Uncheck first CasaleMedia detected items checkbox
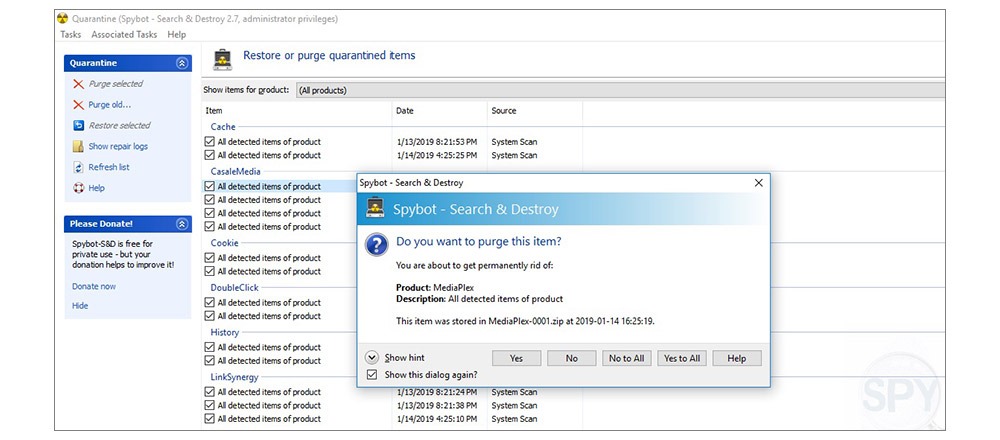1000x440 pixels. tap(209, 186)
